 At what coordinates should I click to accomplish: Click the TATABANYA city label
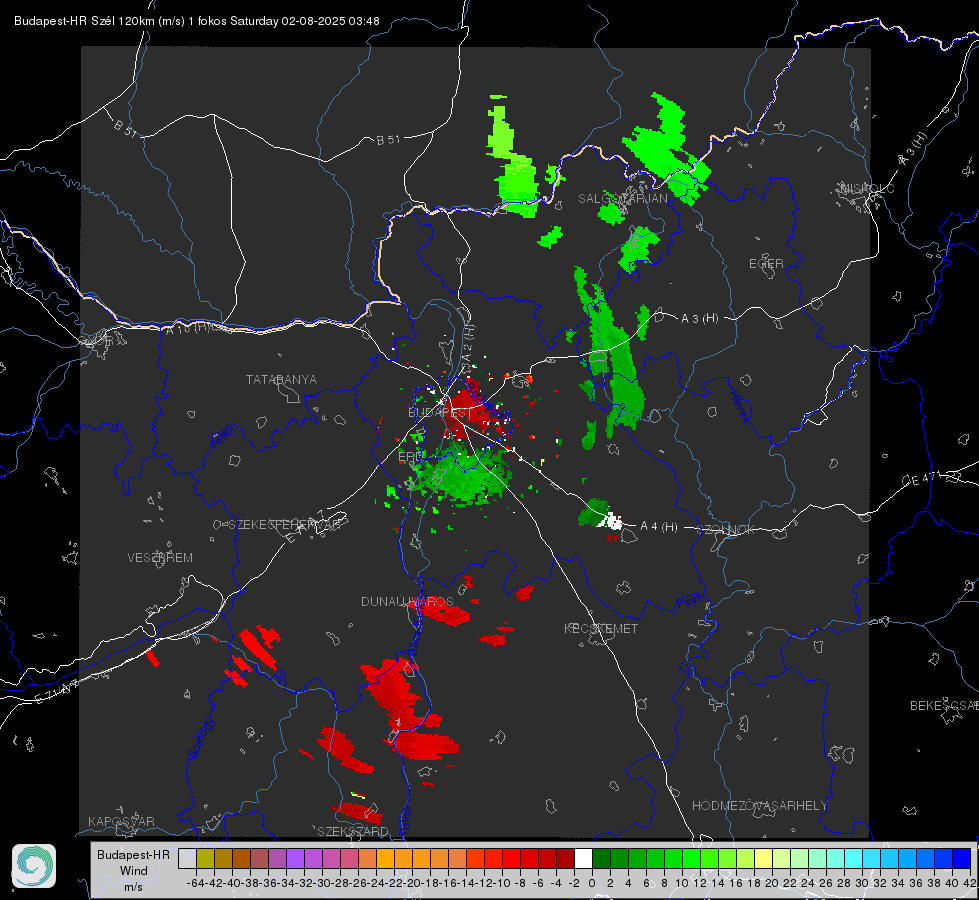281,380
